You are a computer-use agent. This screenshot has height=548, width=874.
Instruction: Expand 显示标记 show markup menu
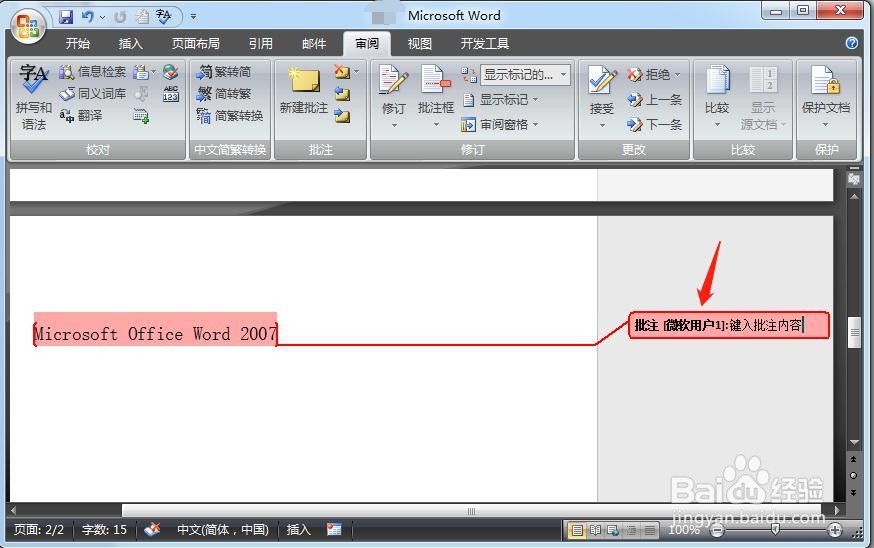(500, 99)
